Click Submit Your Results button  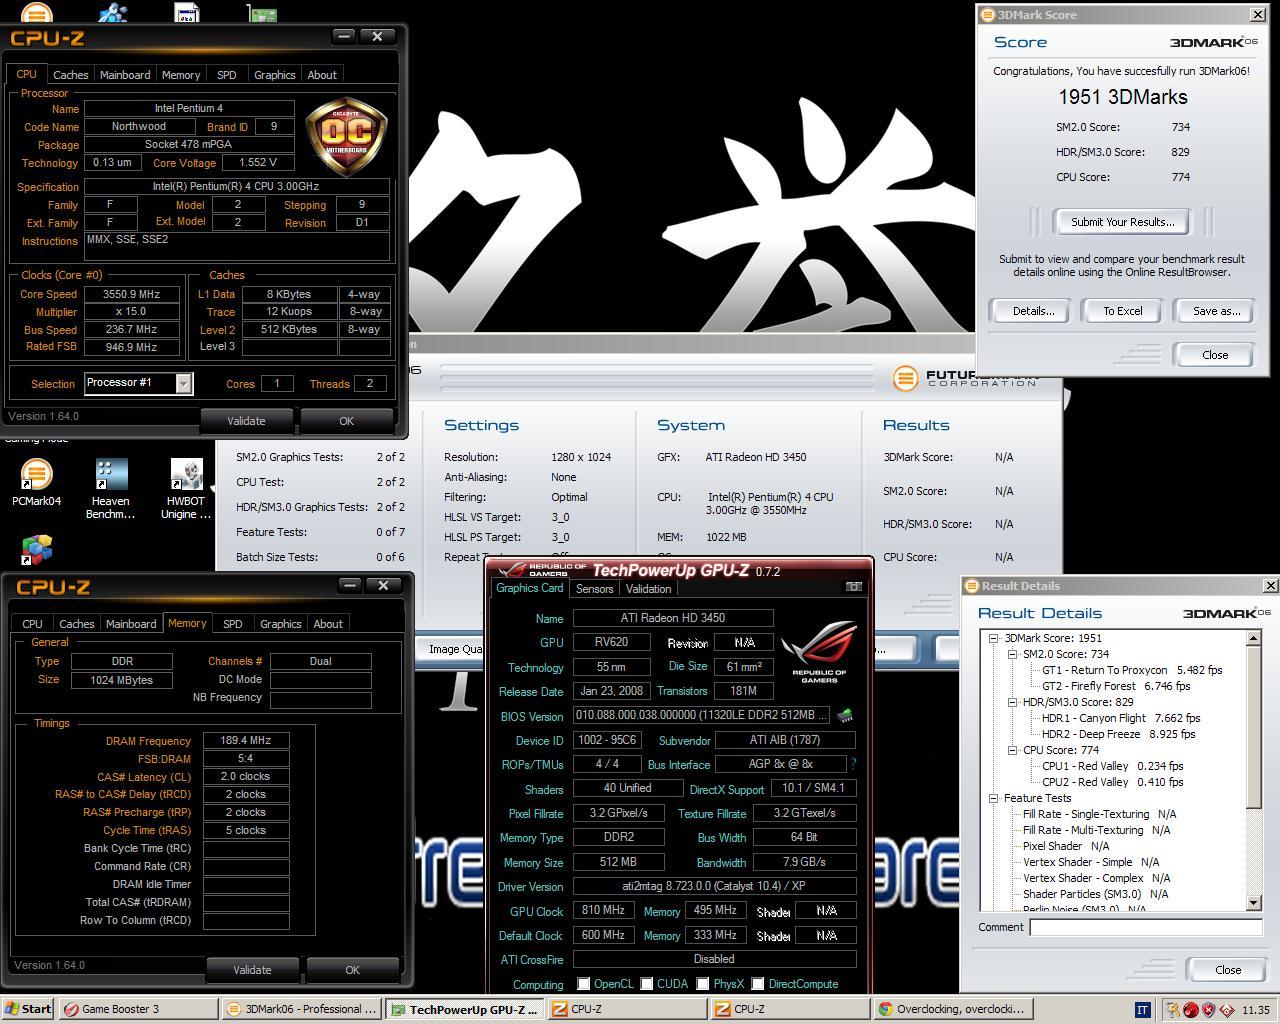coord(1122,222)
